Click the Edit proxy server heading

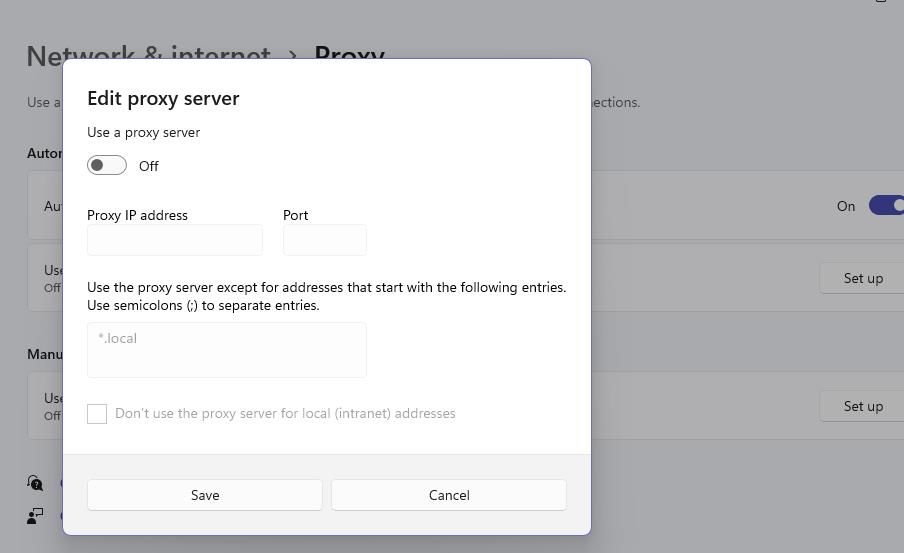click(163, 99)
